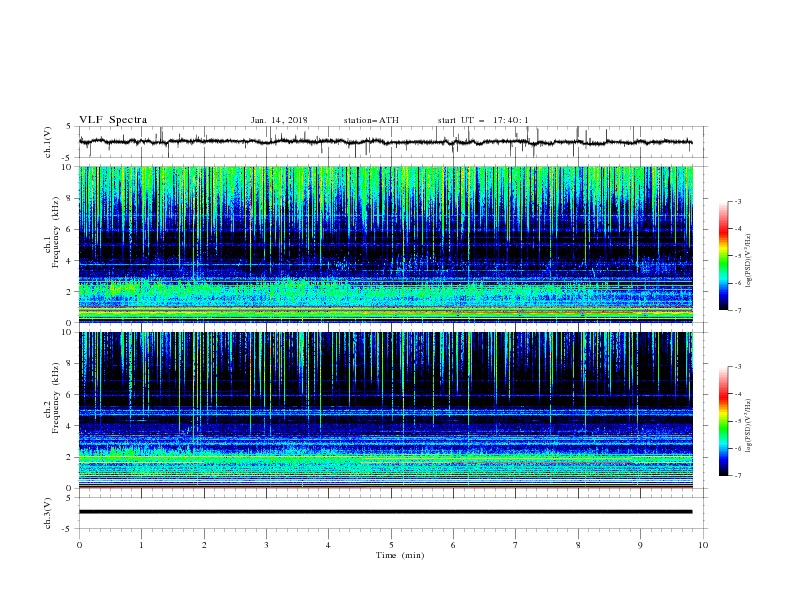
Task: Click the "5" tick on the ch.1(V) axis
Action: 70,126
